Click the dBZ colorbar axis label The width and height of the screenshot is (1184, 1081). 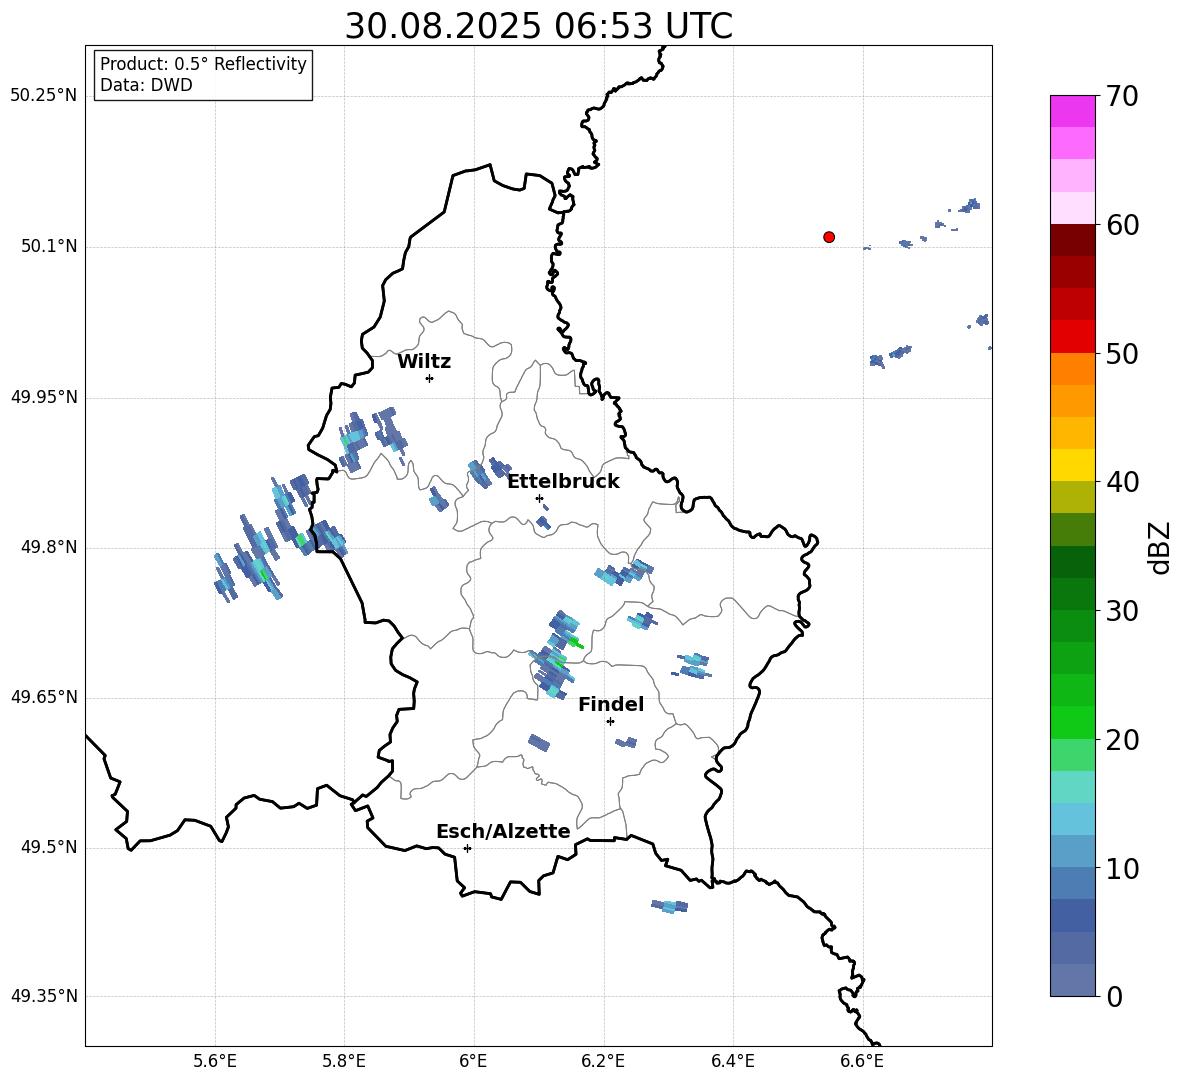[x=1159, y=547]
